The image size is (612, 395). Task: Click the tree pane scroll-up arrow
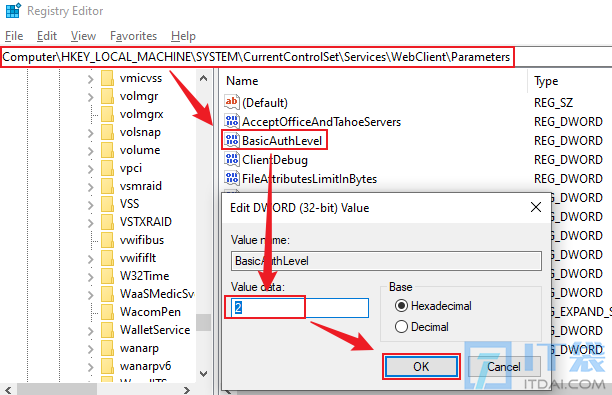[x=203, y=78]
